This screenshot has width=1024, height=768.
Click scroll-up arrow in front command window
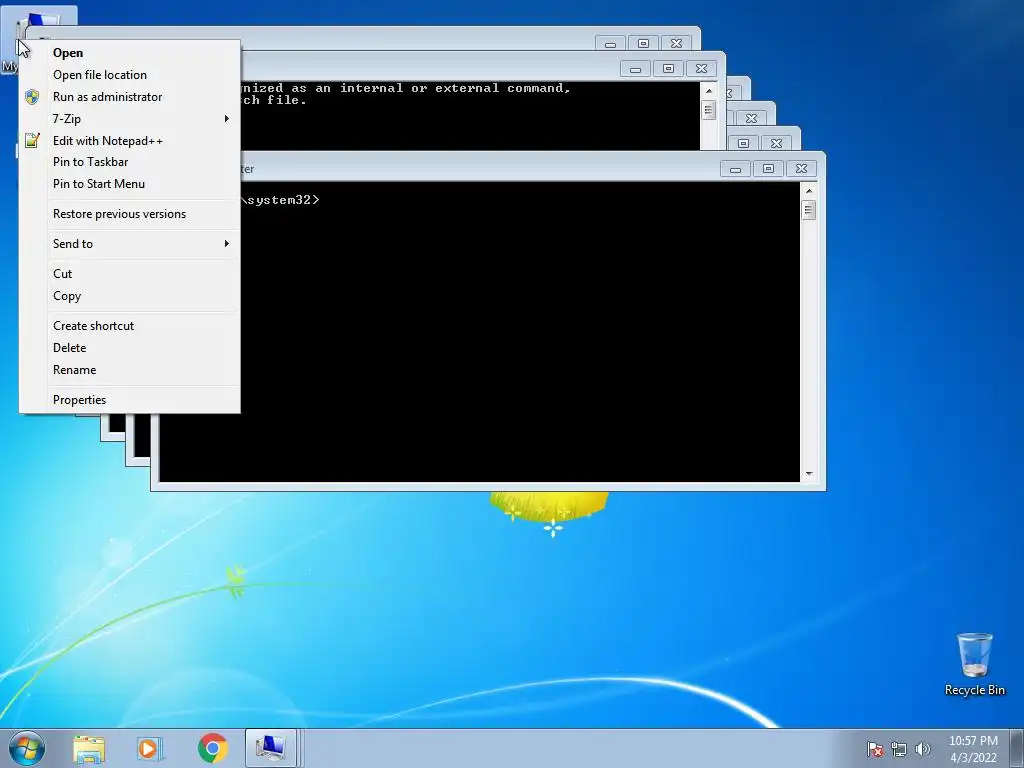(808, 191)
